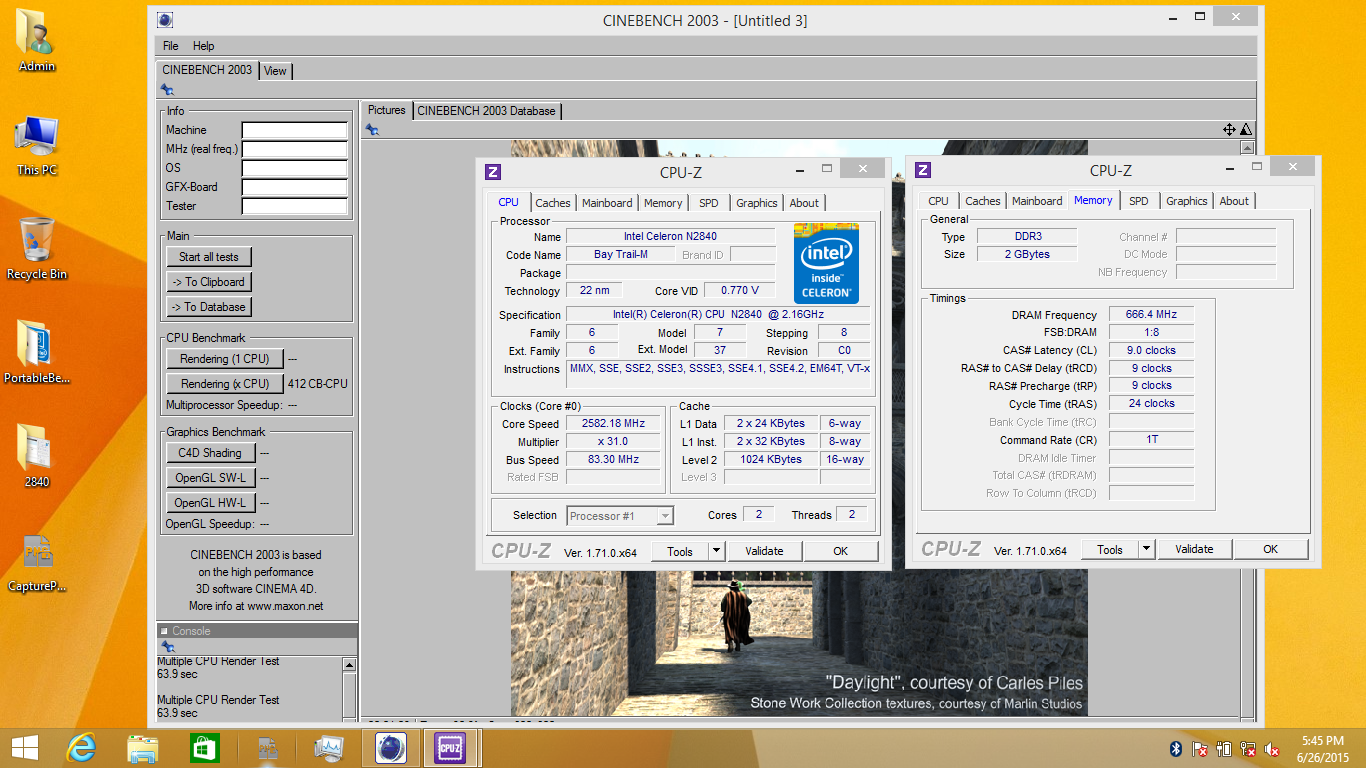Run the Rendering (x CPU) benchmark
Image resolution: width=1366 pixels, height=768 pixels.
[225, 384]
